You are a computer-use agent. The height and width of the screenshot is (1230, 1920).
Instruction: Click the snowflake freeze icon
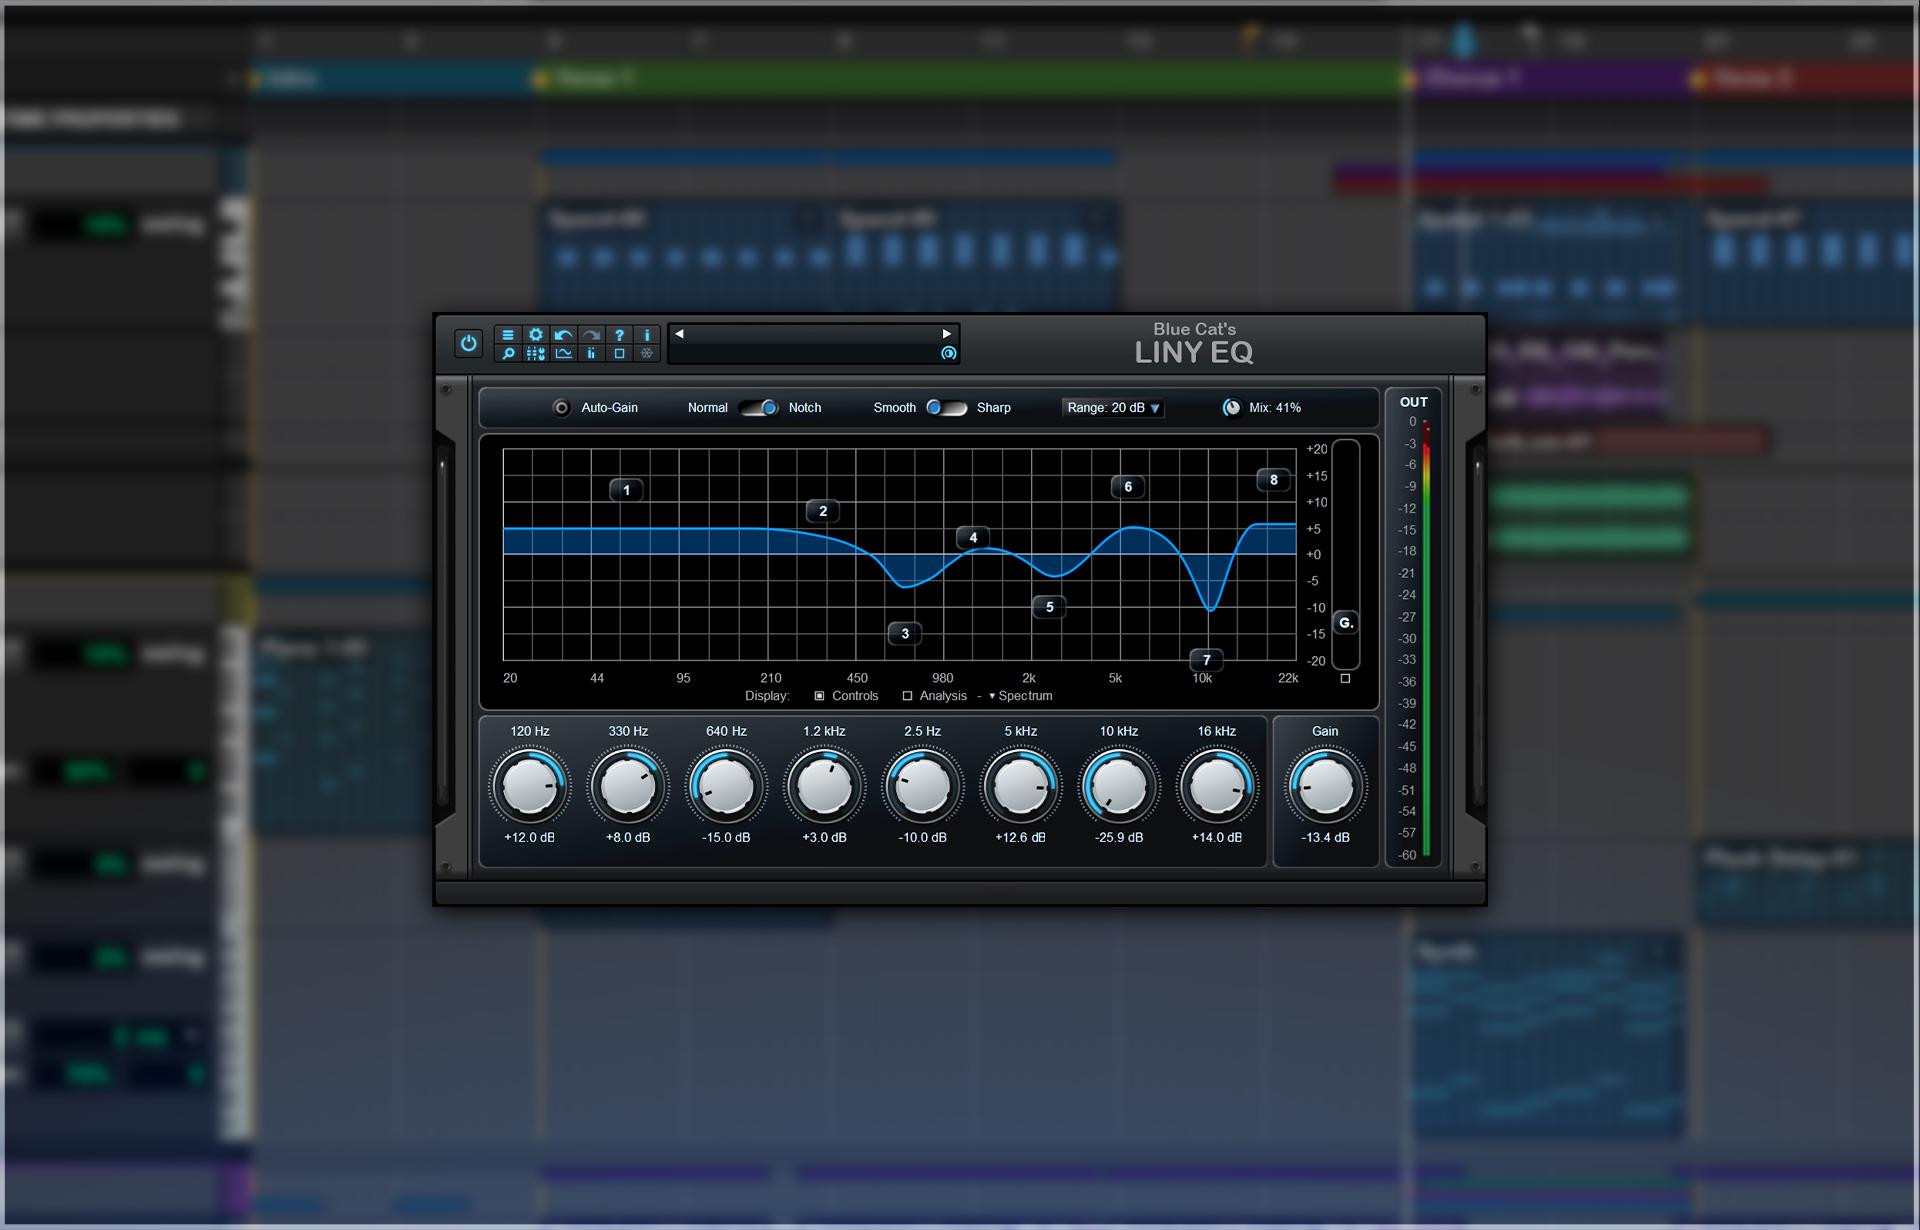(x=647, y=353)
